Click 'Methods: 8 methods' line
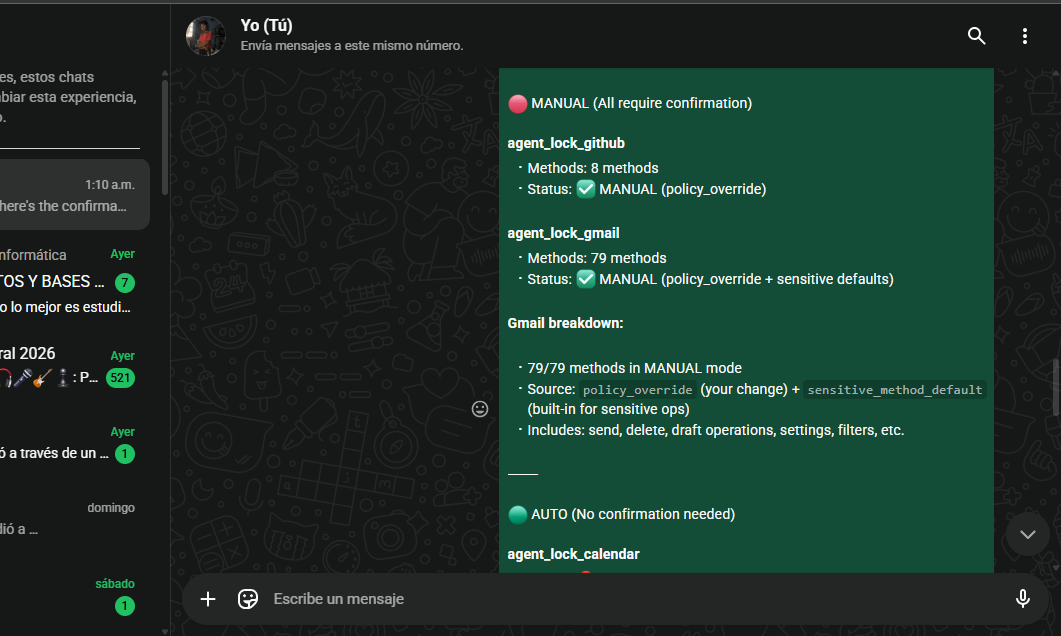This screenshot has height=636, width=1061. 592,168
